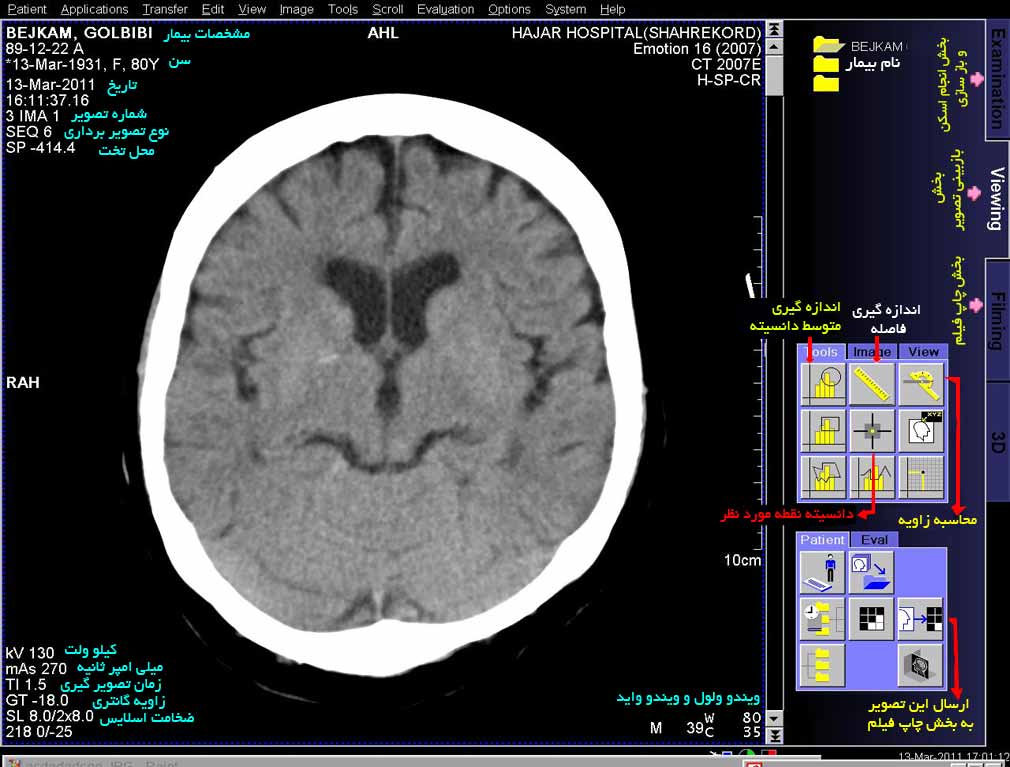Select the Image subtab

872,352
